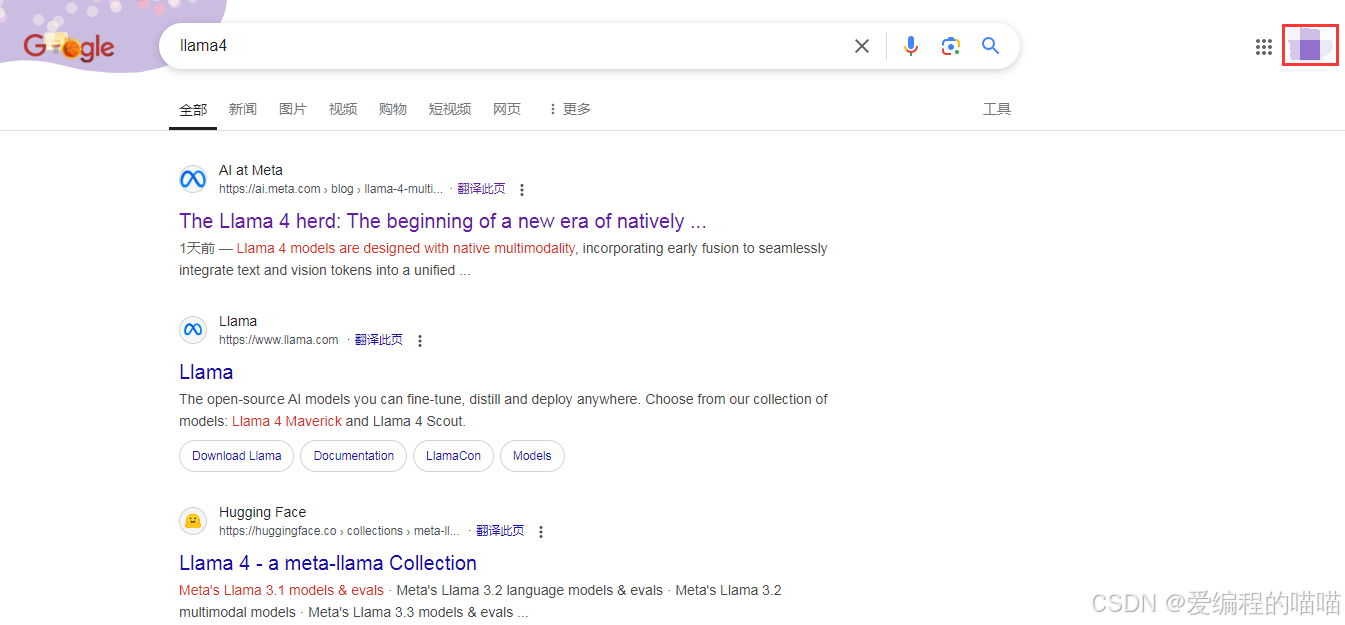Viewport: 1345px width, 625px height.
Task: Click the AI at Meta favicon
Action: [193, 180]
